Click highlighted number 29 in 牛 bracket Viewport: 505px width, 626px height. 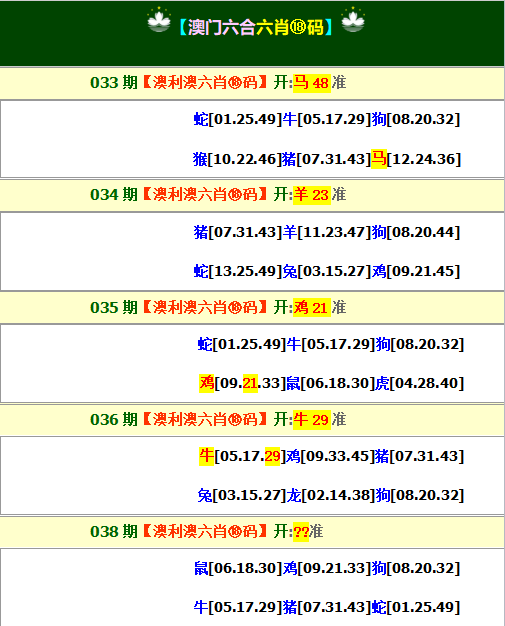coord(272,456)
